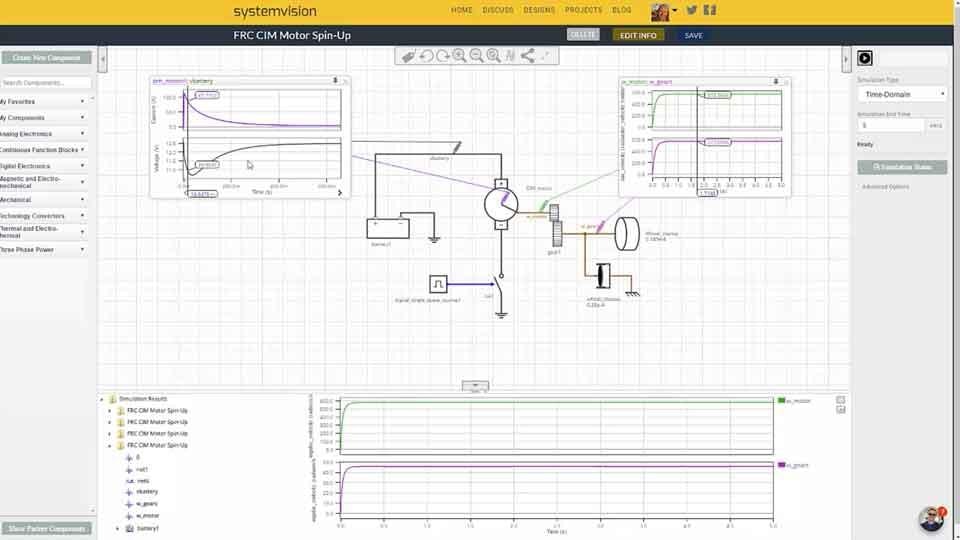Open the Twitter icon in header
This screenshot has height=540, width=960.
click(x=691, y=10)
